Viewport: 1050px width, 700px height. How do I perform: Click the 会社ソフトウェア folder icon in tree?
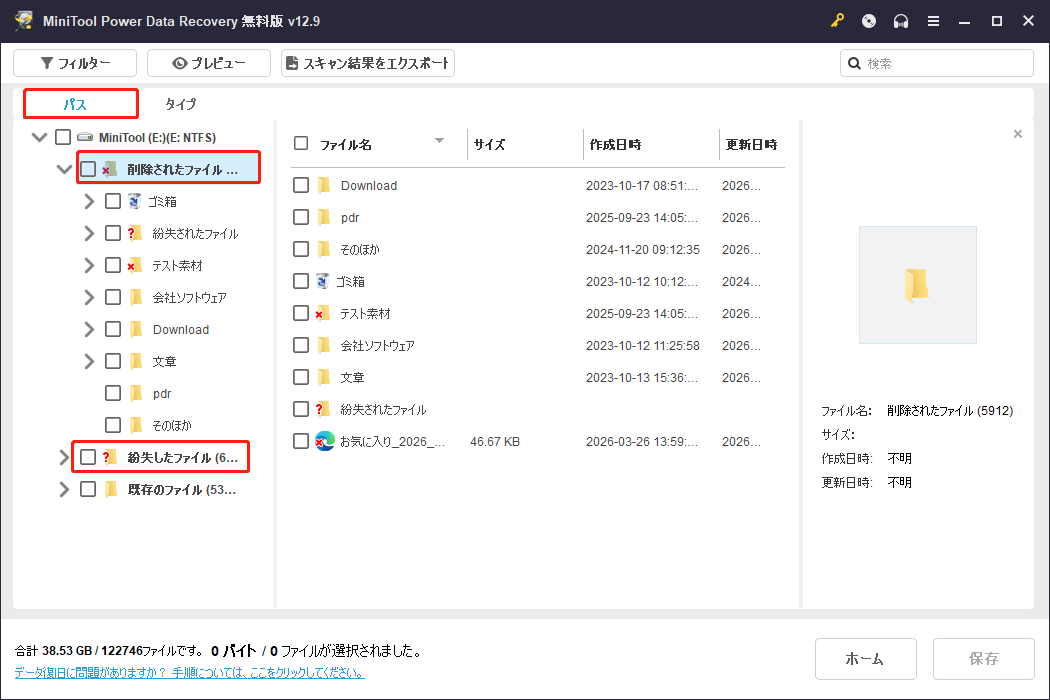click(x=136, y=297)
